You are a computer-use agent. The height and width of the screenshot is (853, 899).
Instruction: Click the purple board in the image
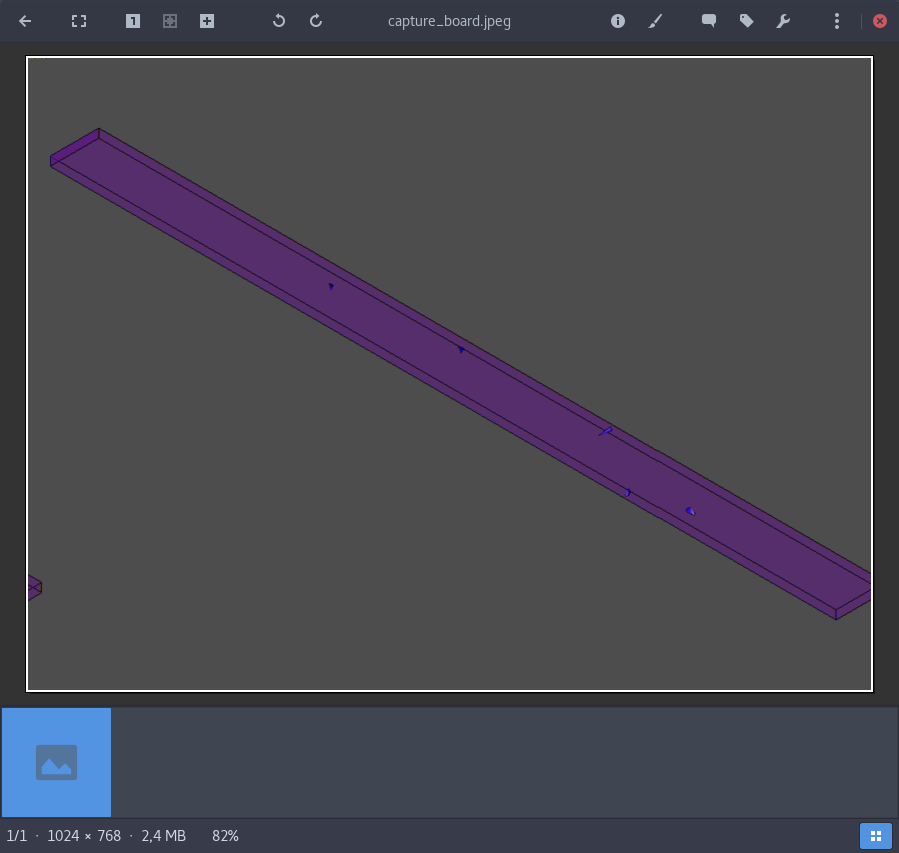(459, 373)
